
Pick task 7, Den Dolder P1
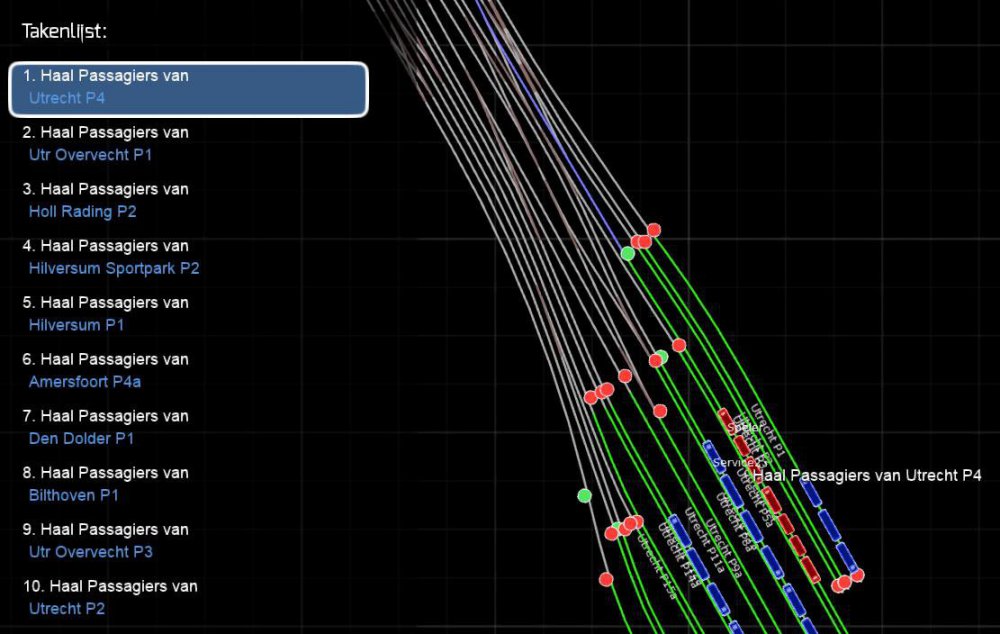[x=82, y=438]
